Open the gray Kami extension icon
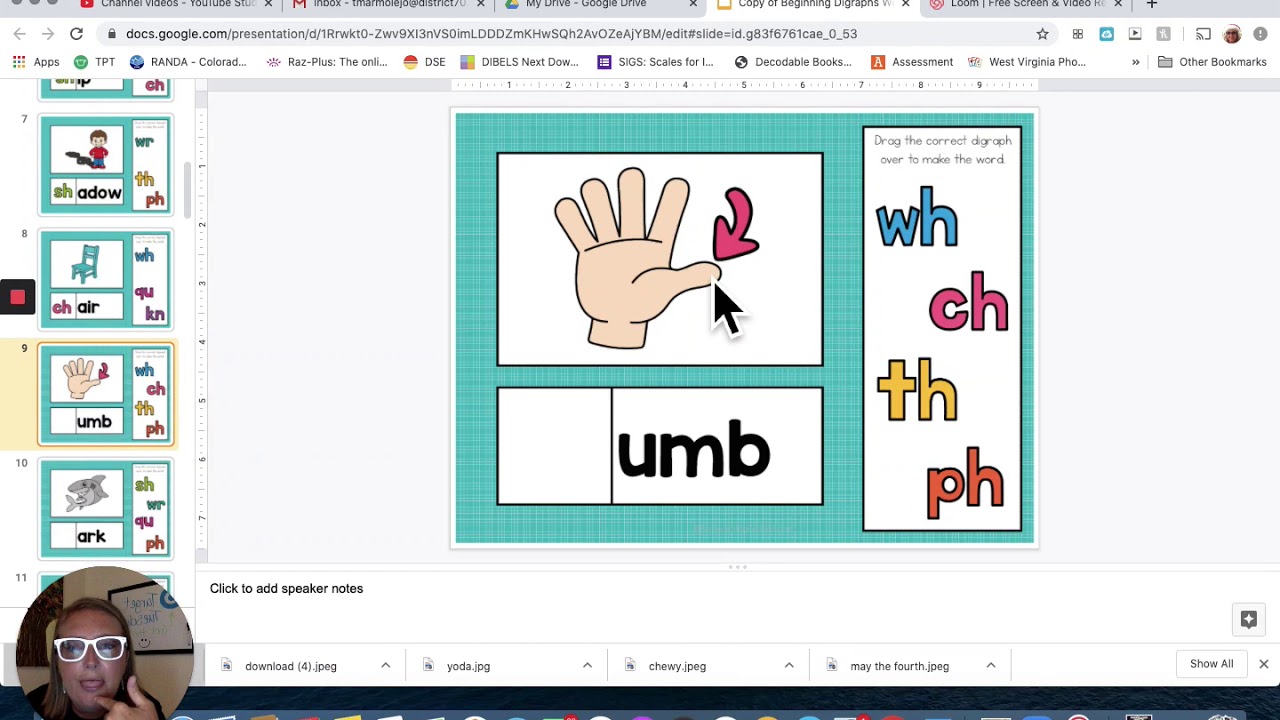 coord(1163,34)
